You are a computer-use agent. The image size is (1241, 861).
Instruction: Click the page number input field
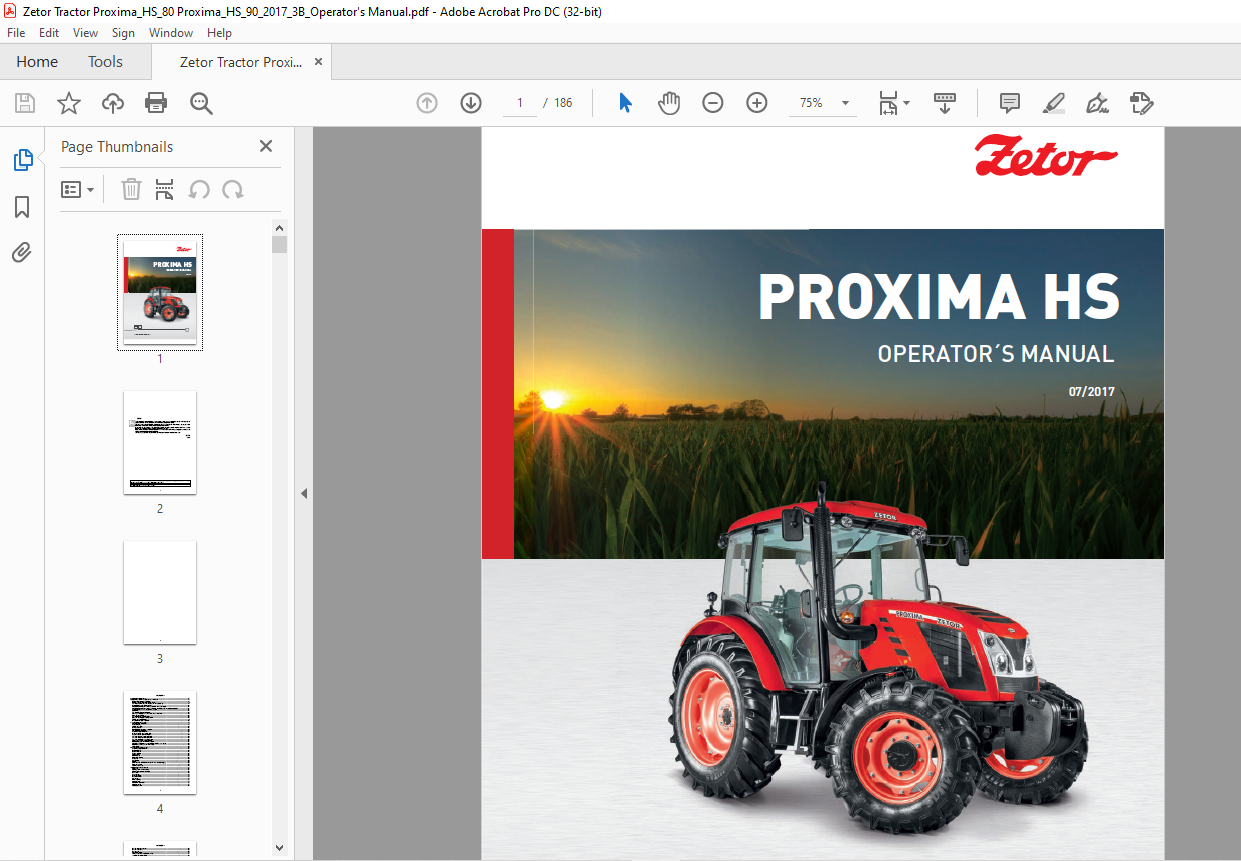tap(520, 103)
